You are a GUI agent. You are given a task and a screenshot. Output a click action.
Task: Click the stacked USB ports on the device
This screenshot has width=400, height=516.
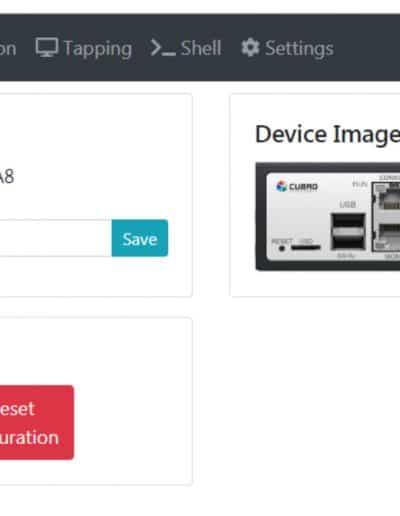coord(348,232)
